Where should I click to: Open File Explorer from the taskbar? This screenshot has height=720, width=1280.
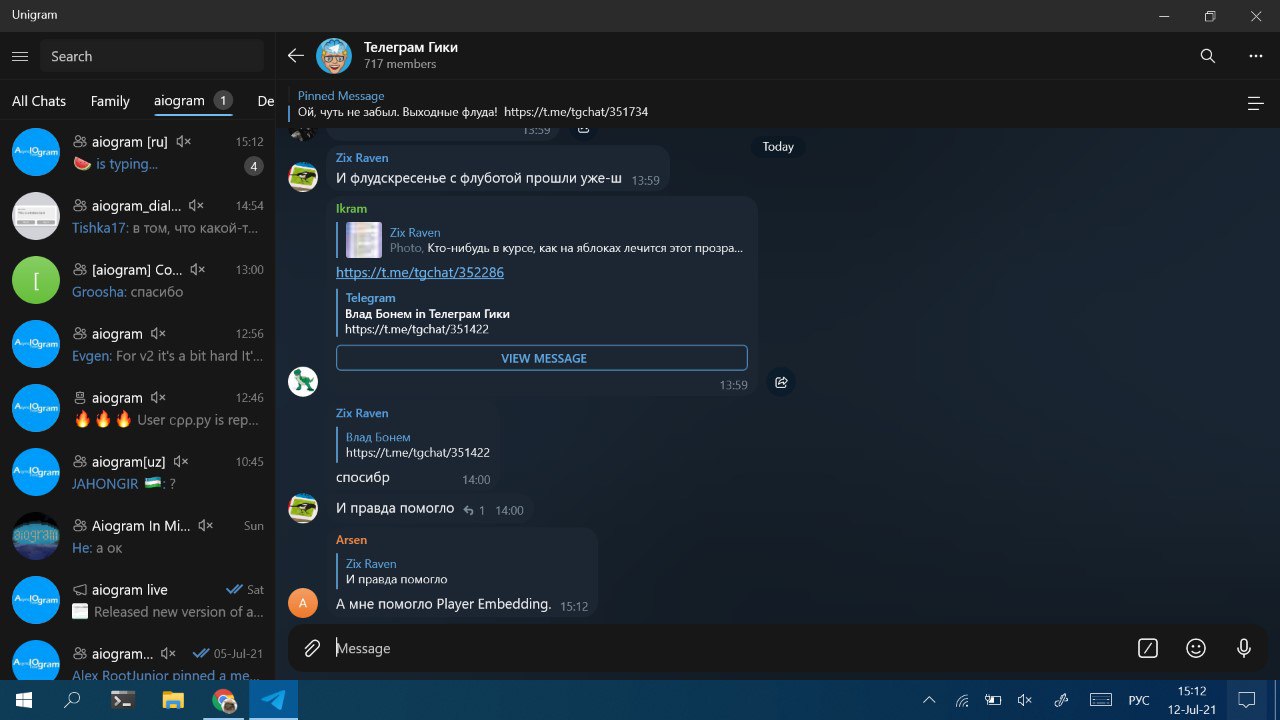(173, 700)
